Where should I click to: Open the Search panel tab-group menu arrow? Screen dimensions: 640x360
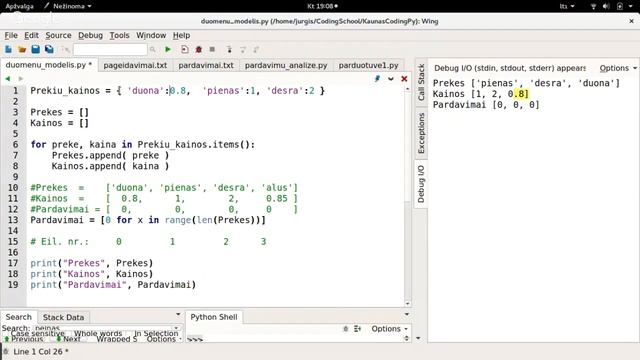tap(178, 314)
